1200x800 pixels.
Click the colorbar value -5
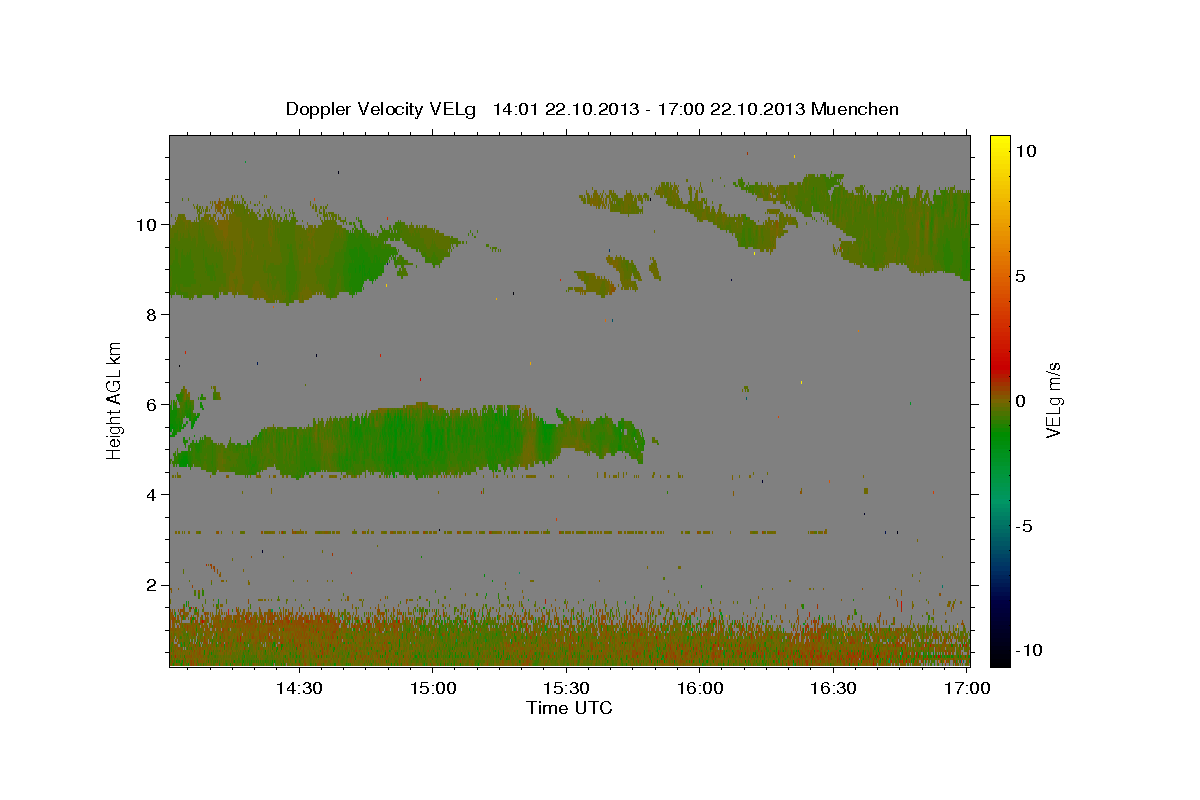[1024, 526]
